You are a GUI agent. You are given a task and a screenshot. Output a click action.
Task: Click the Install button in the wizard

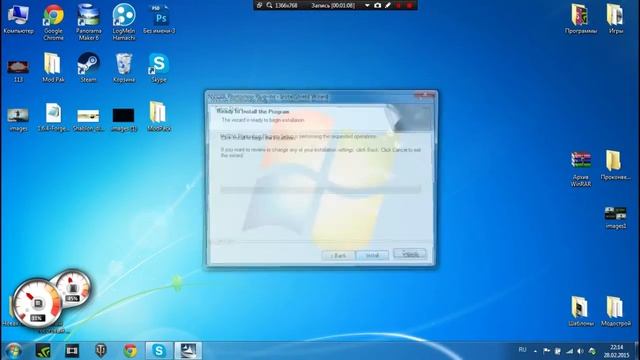tap(372, 255)
